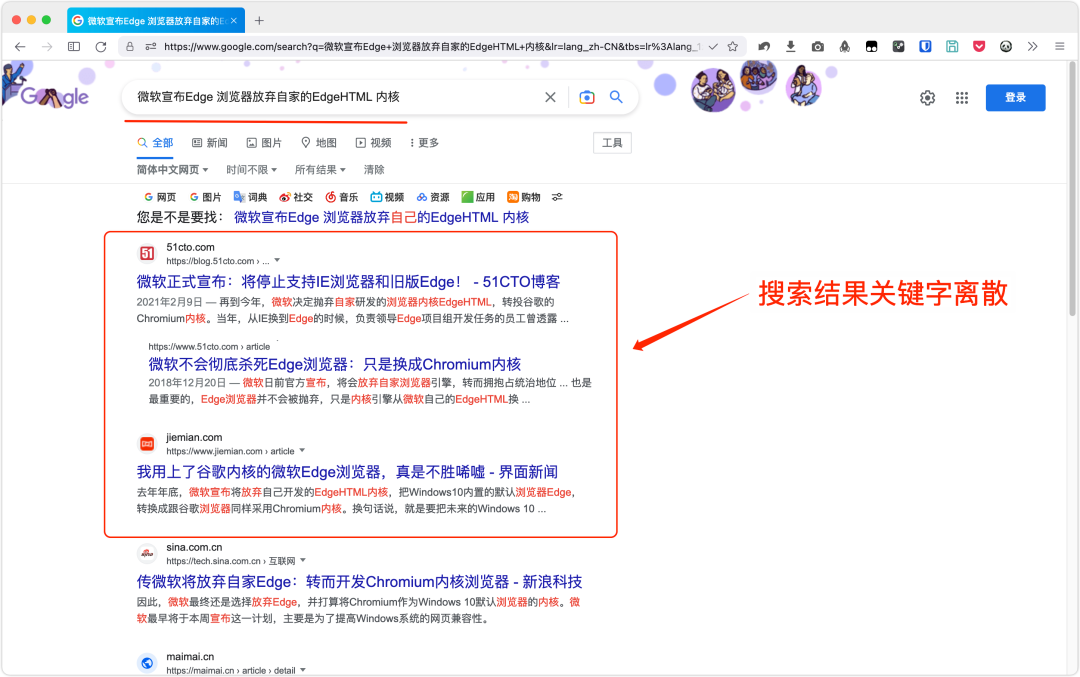Reload the current page

tap(101, 47)
